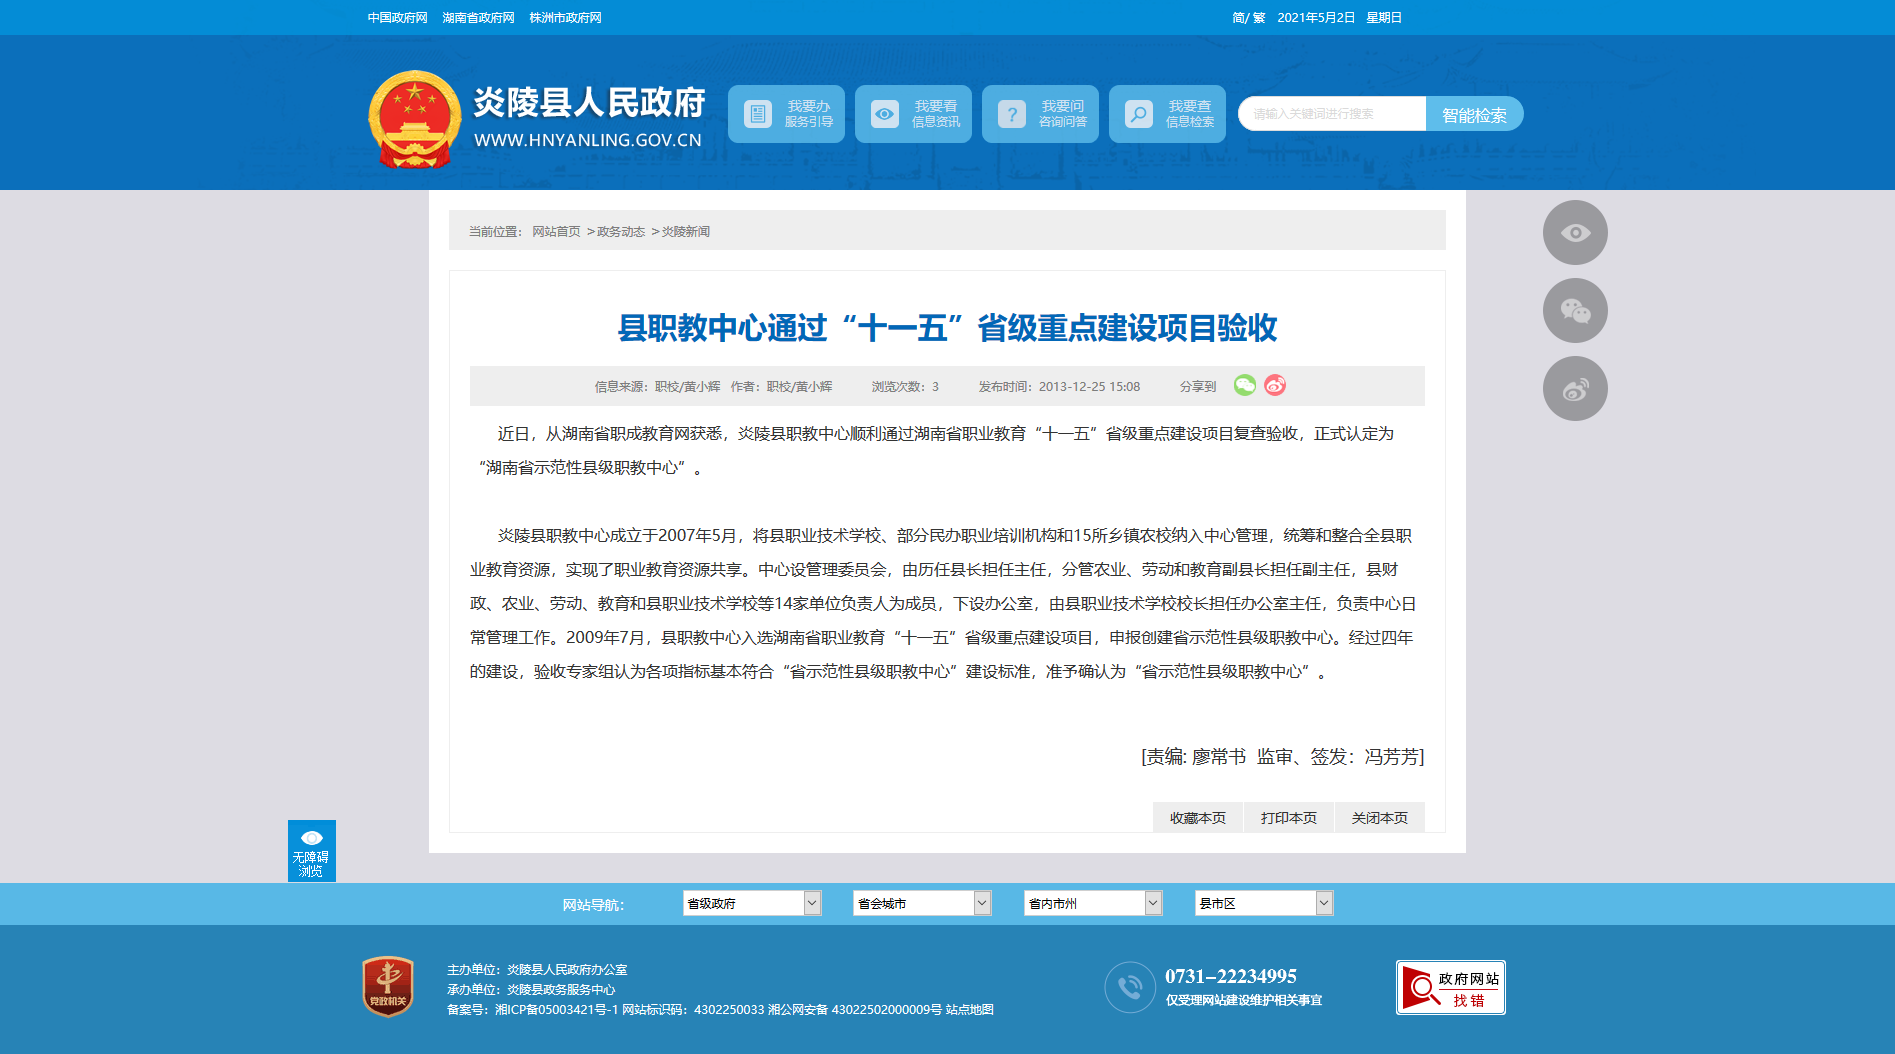Image resolution: width=1895 pixels, height=1054 pixels.
Task: Click the gray eye floating sidebar button
Action: [1574, 233]
